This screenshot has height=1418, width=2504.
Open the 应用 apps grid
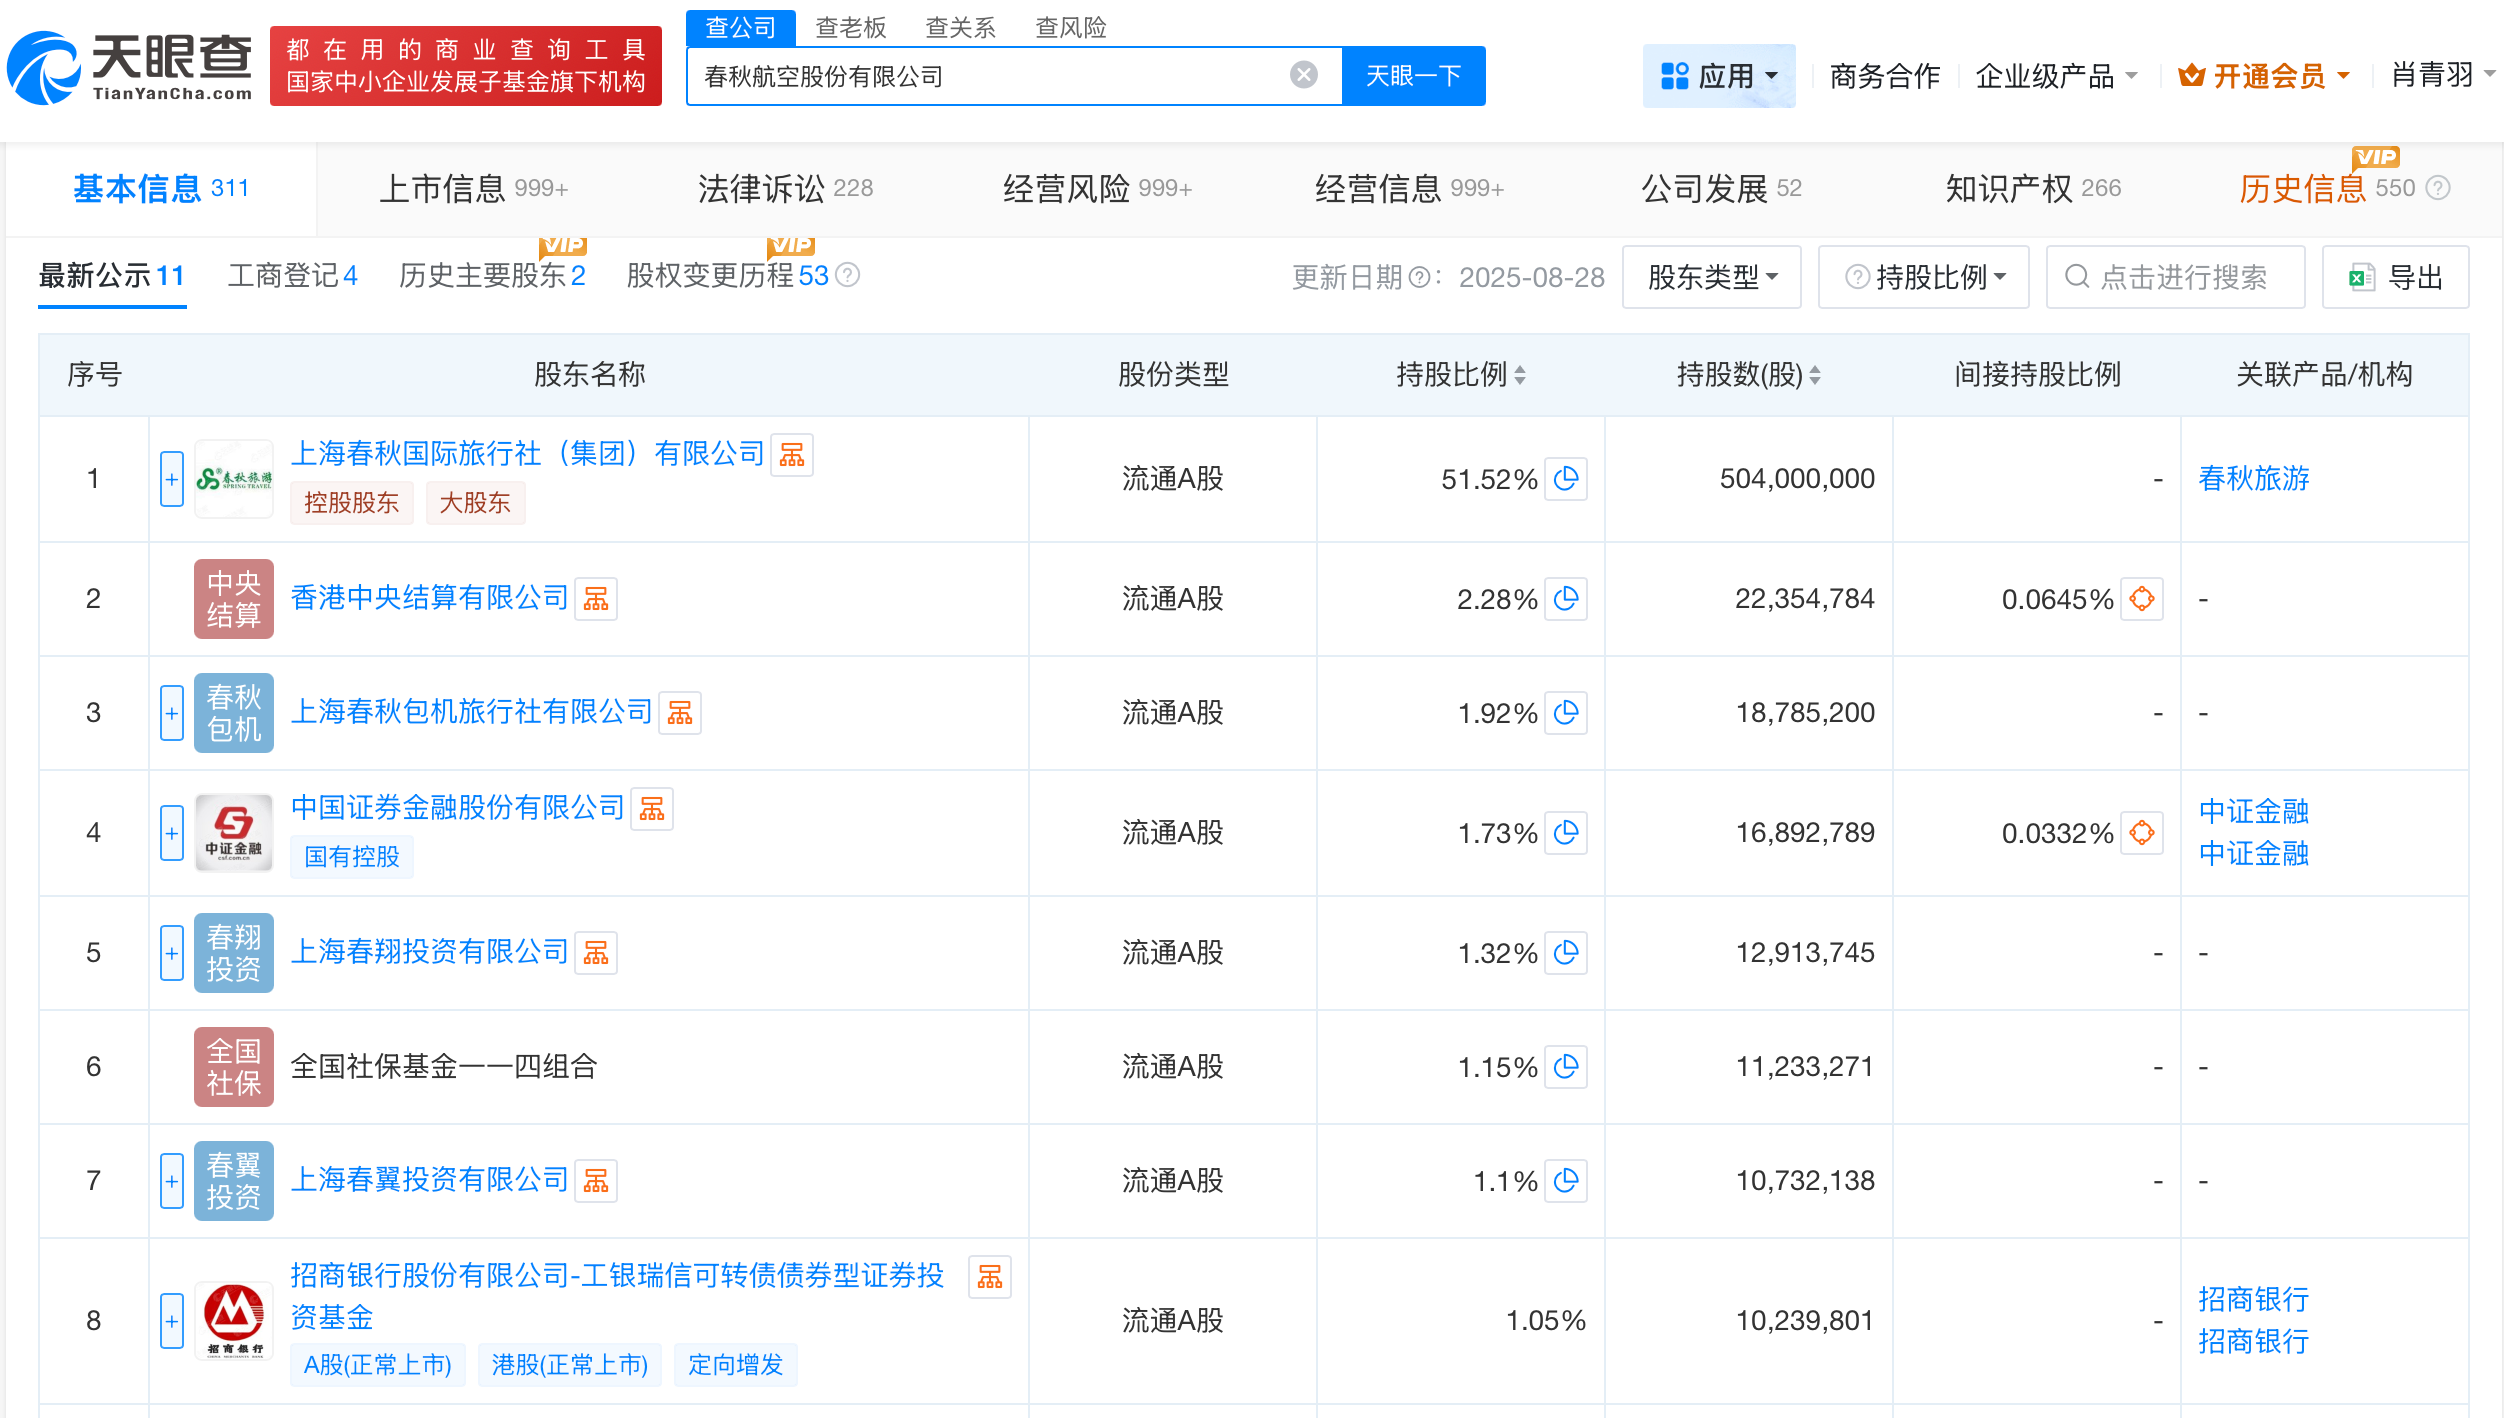[1719, 75]
